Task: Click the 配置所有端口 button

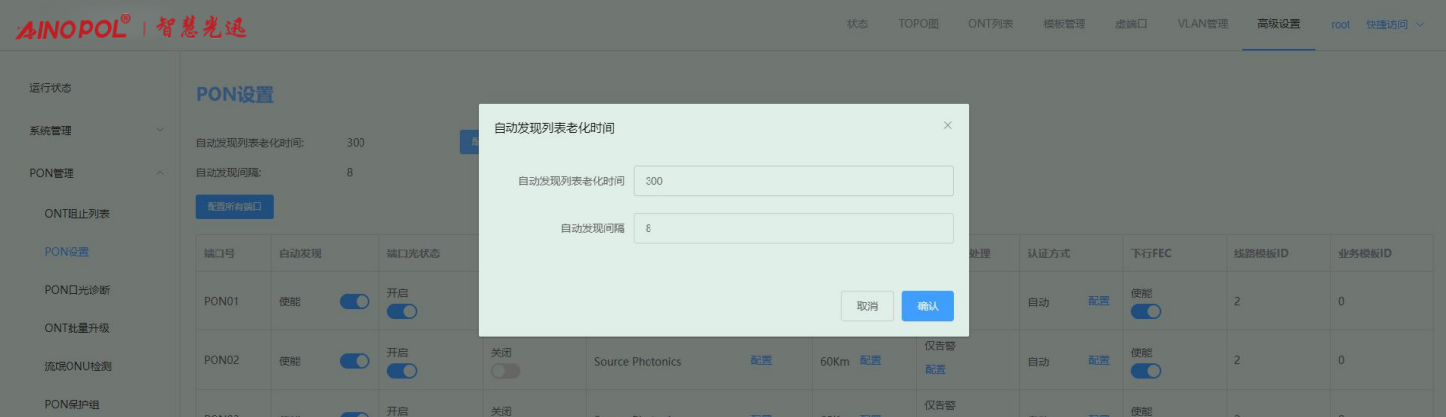Action: [x=234, y=207]
